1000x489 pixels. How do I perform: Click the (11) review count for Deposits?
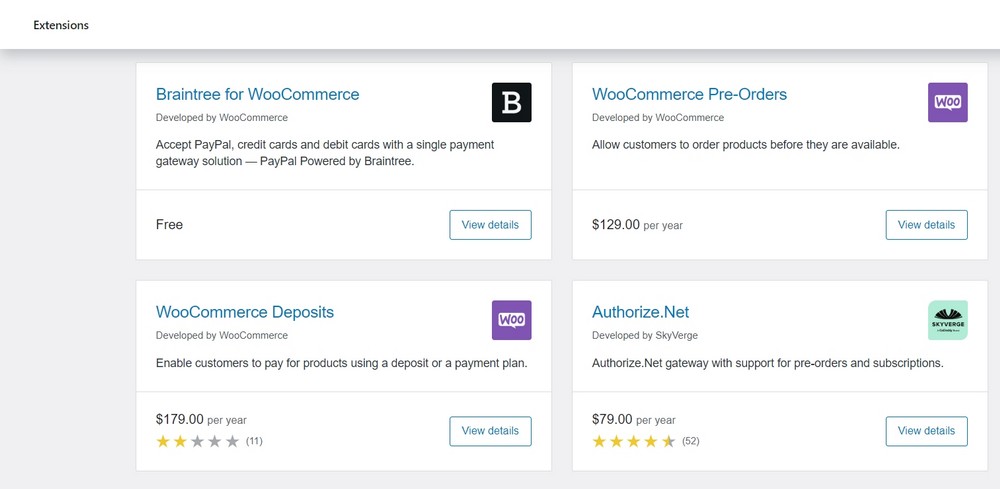[254, 441]
